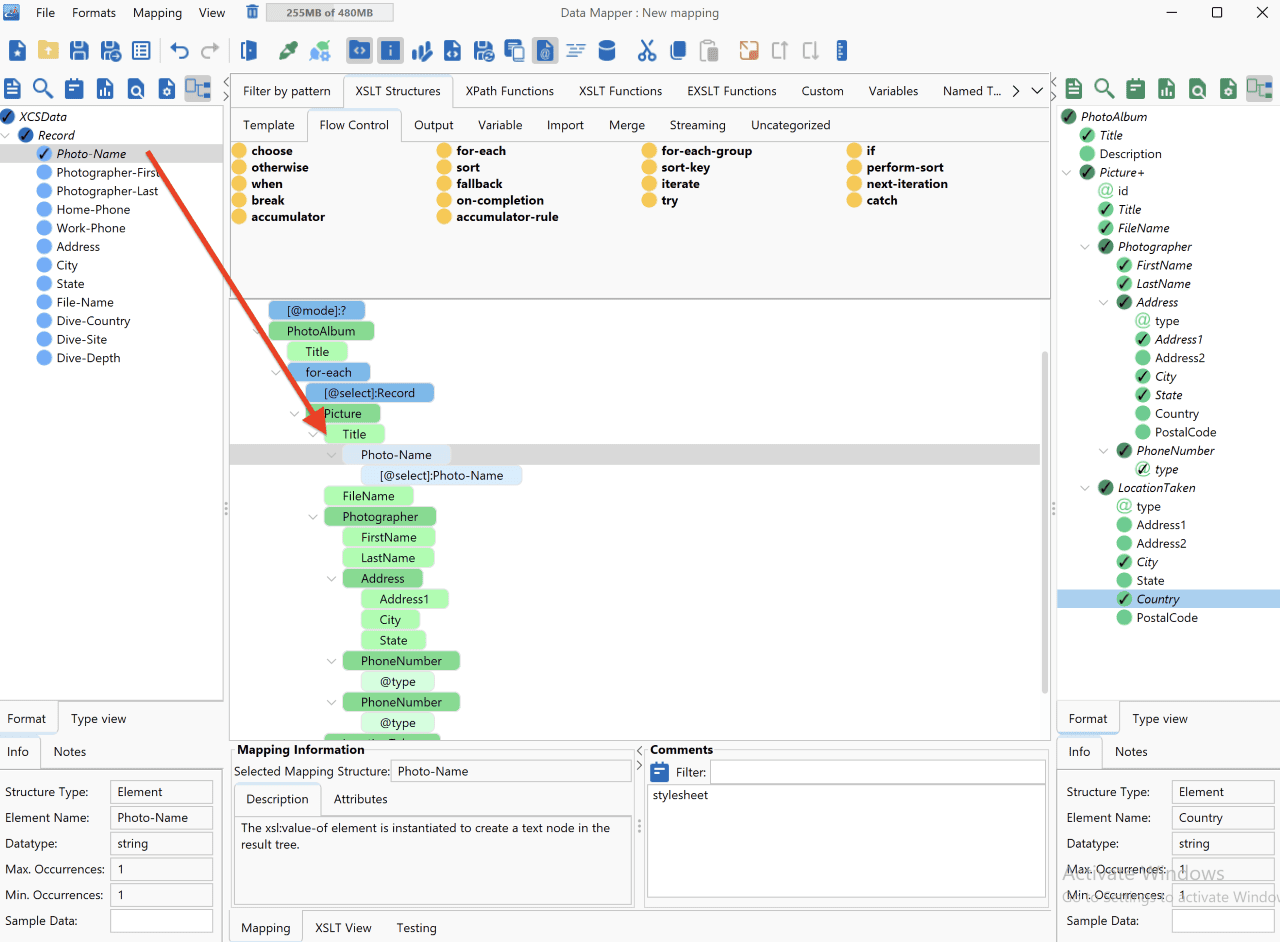Click the green calendar icon in target panel
The width and height of the screenshot is (1280, 942).
1135,88
